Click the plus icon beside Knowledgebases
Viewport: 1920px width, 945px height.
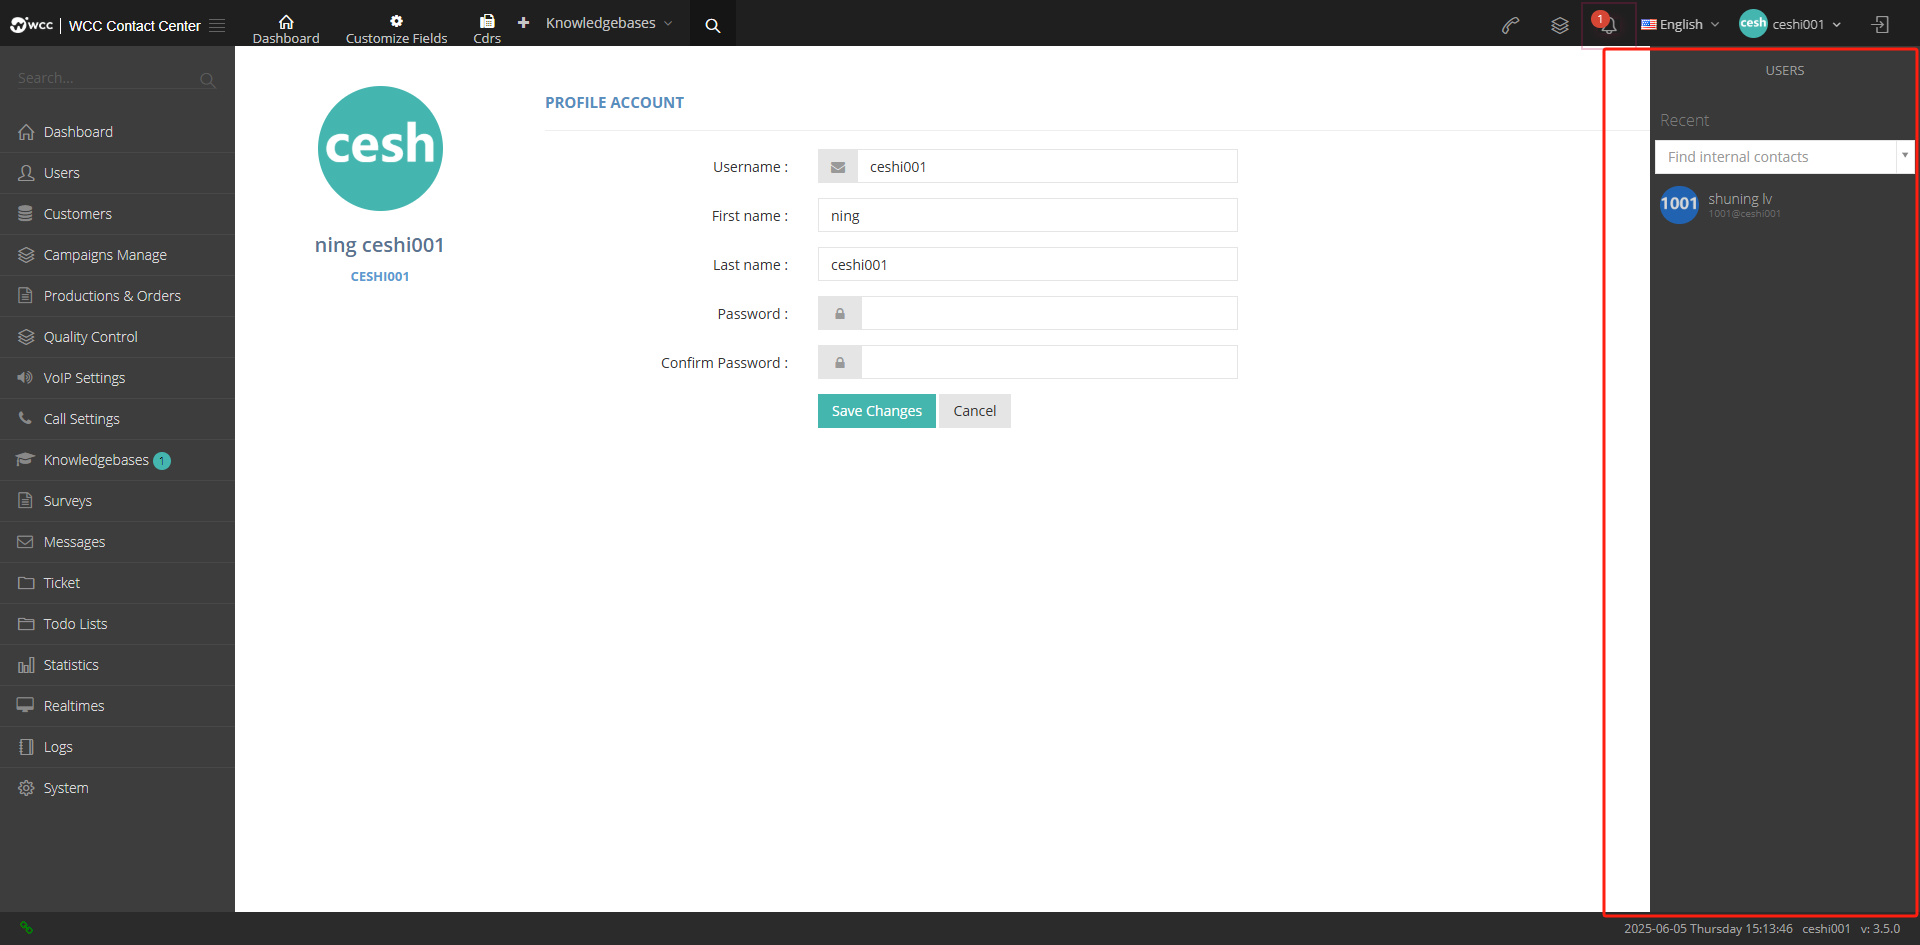[x=523, y=22]
